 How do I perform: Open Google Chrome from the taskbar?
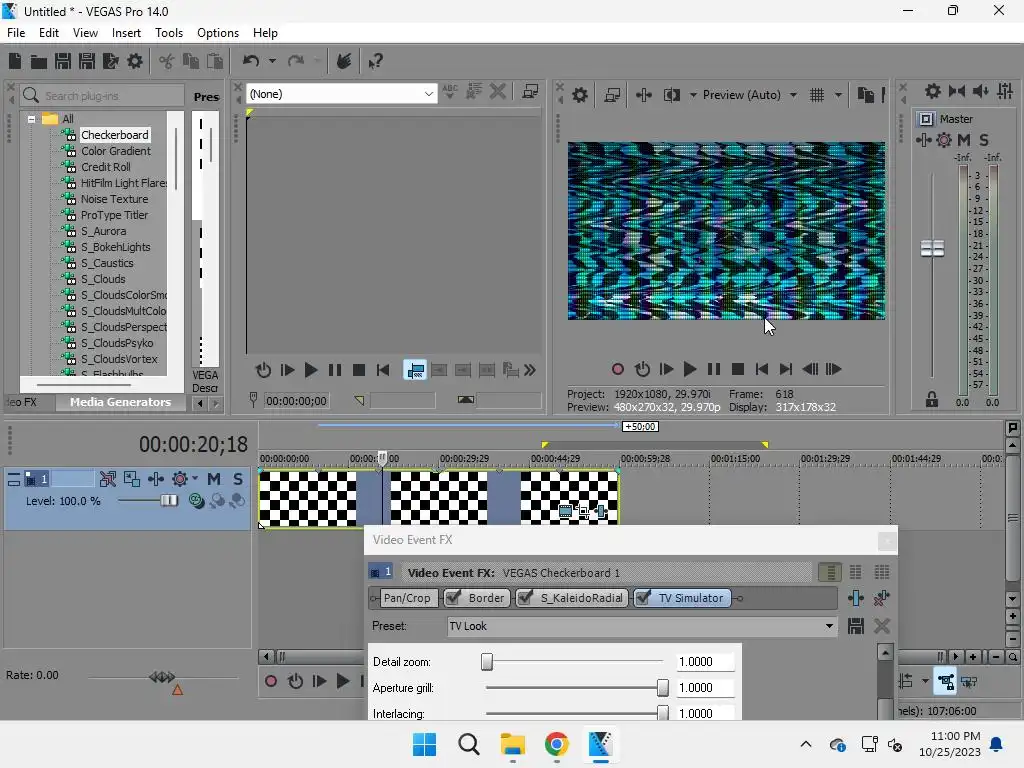click(556, 744)
